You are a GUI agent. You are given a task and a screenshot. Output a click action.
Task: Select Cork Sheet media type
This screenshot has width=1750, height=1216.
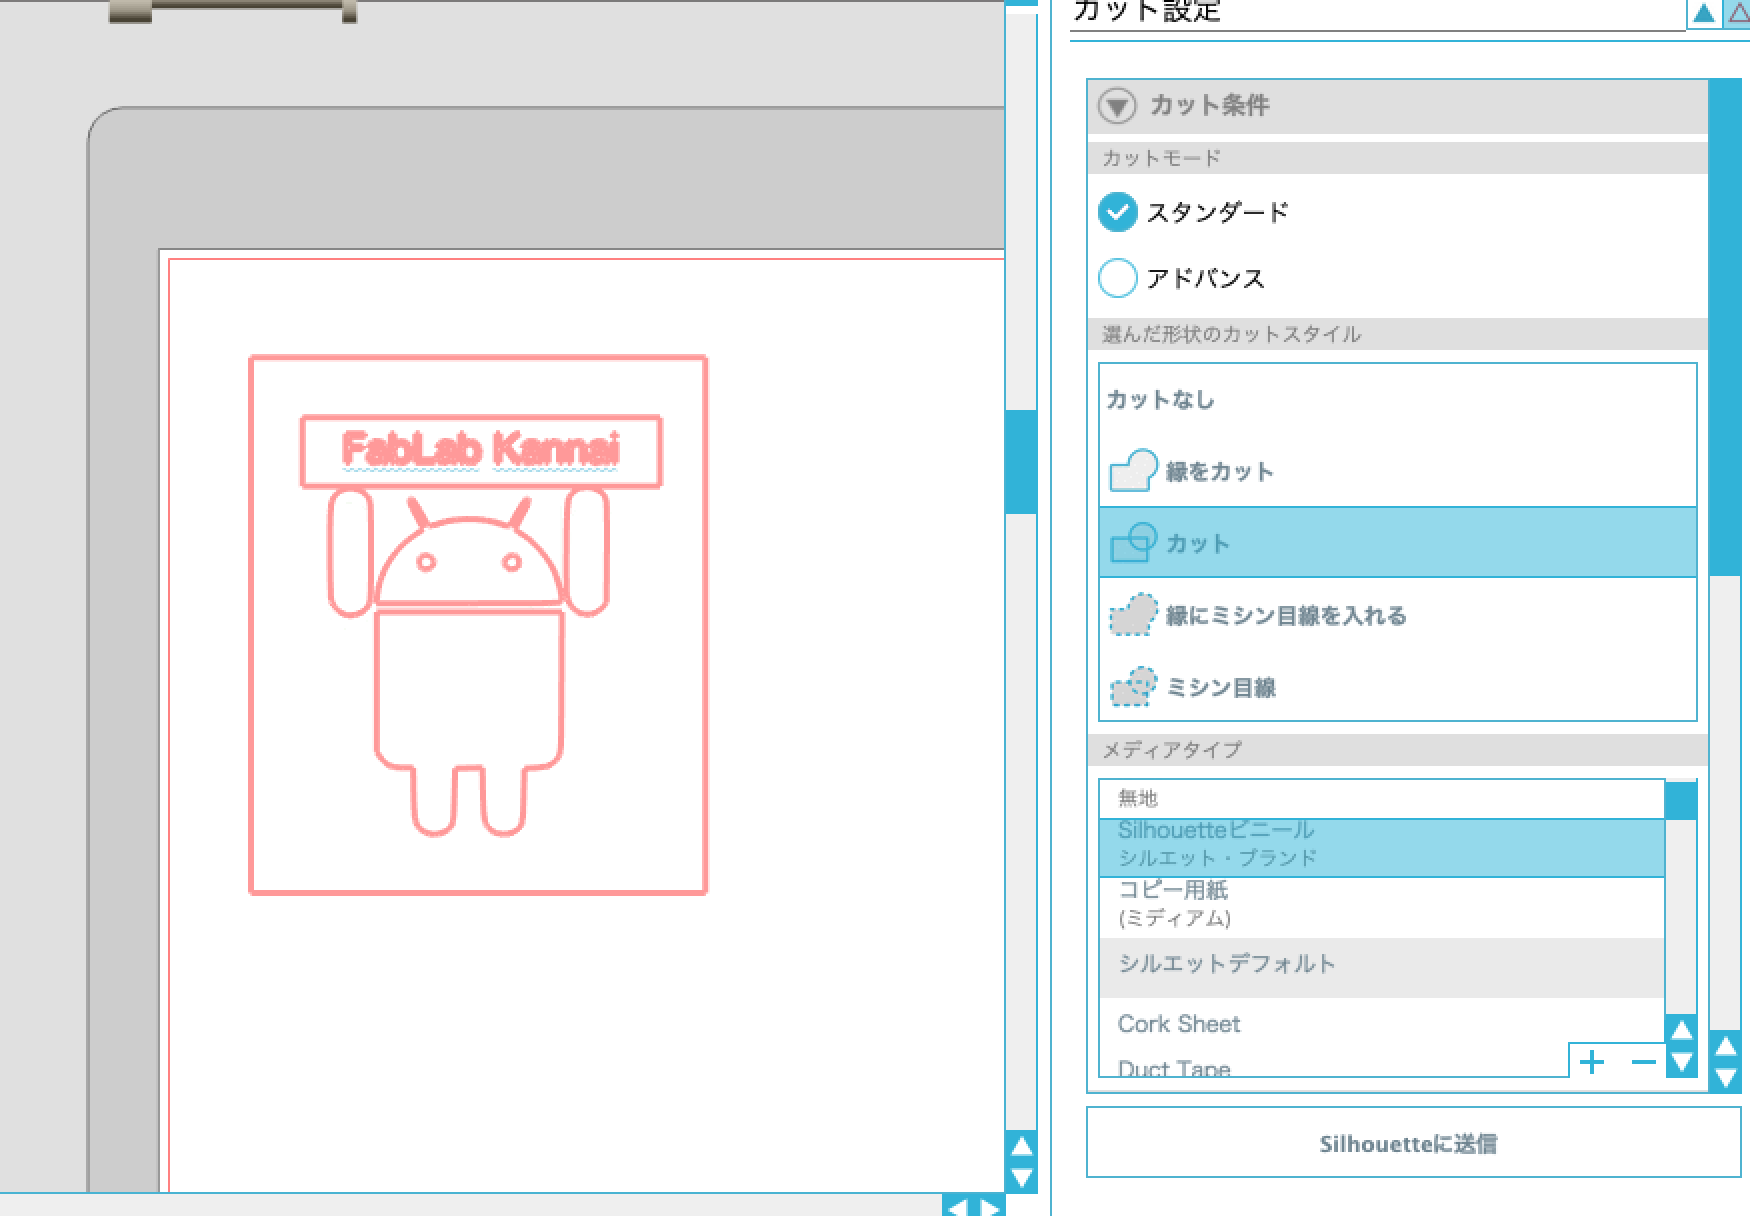1381,1024
